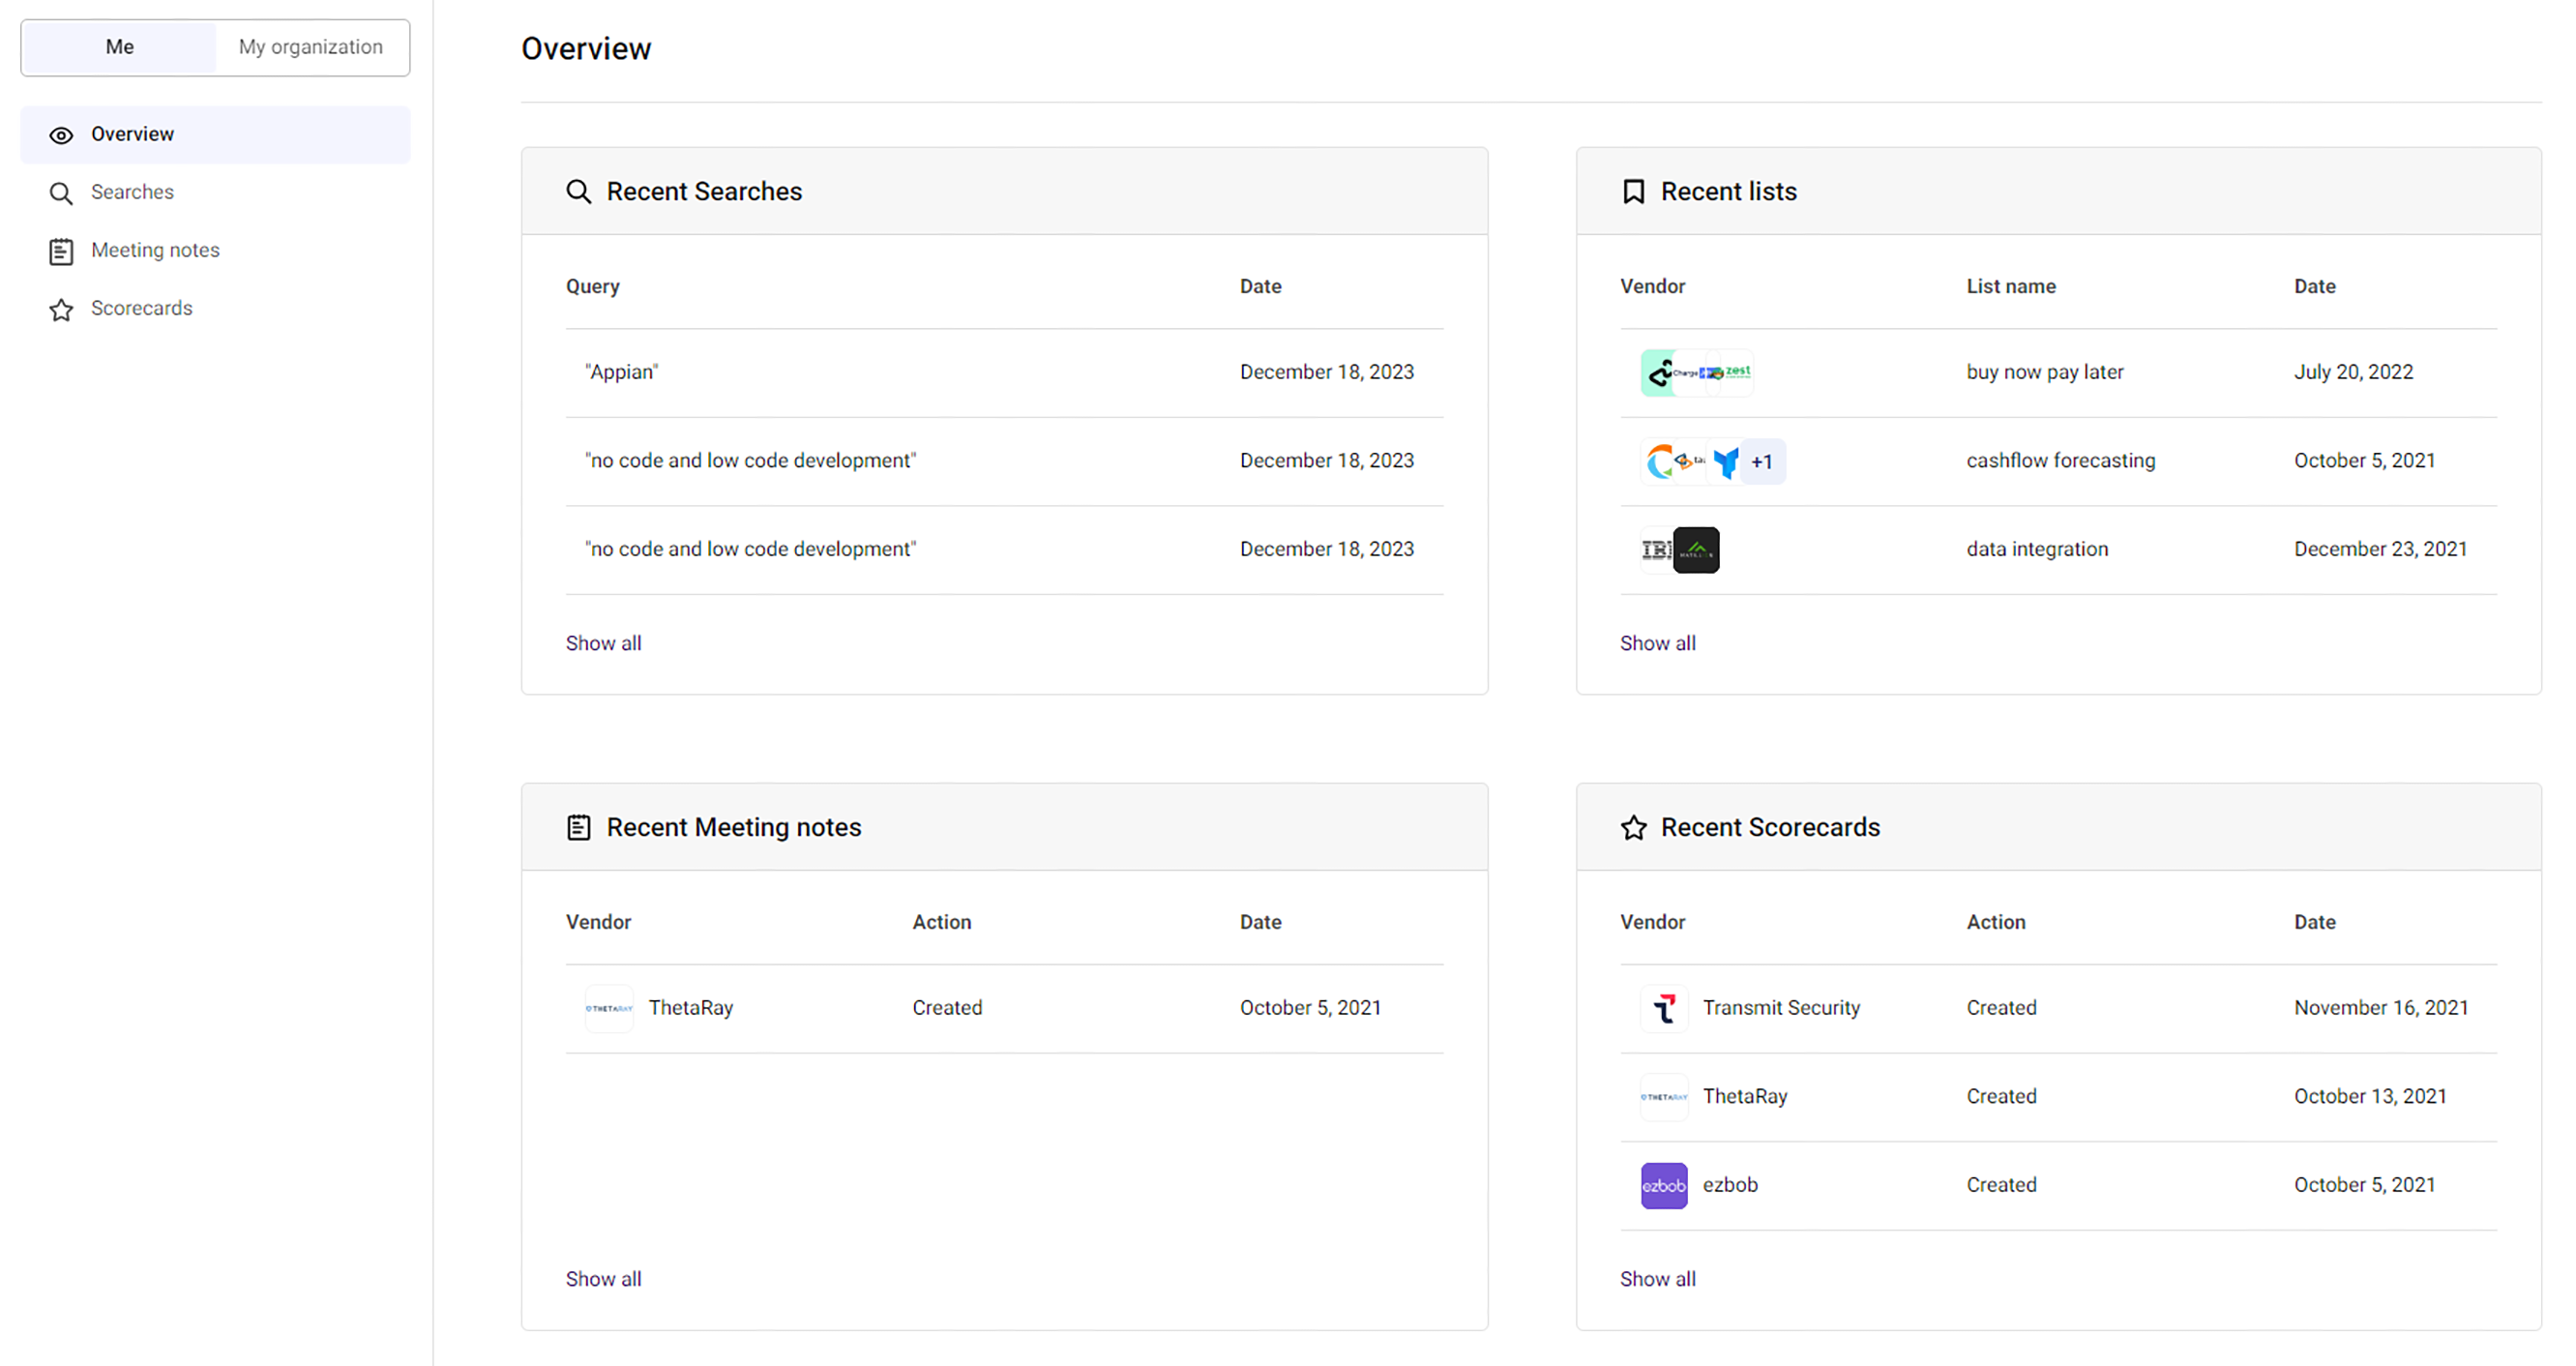This screenshot has width=2576, height=1366.
Task: Click the magnifier icon in Recent Searches header
Action: 580,191
